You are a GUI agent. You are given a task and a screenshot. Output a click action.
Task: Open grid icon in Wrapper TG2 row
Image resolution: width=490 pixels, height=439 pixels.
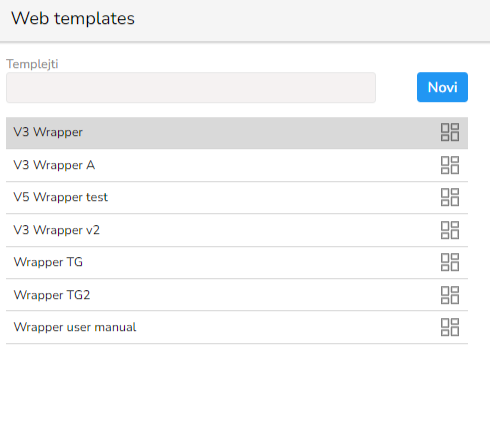coord(450,295)
